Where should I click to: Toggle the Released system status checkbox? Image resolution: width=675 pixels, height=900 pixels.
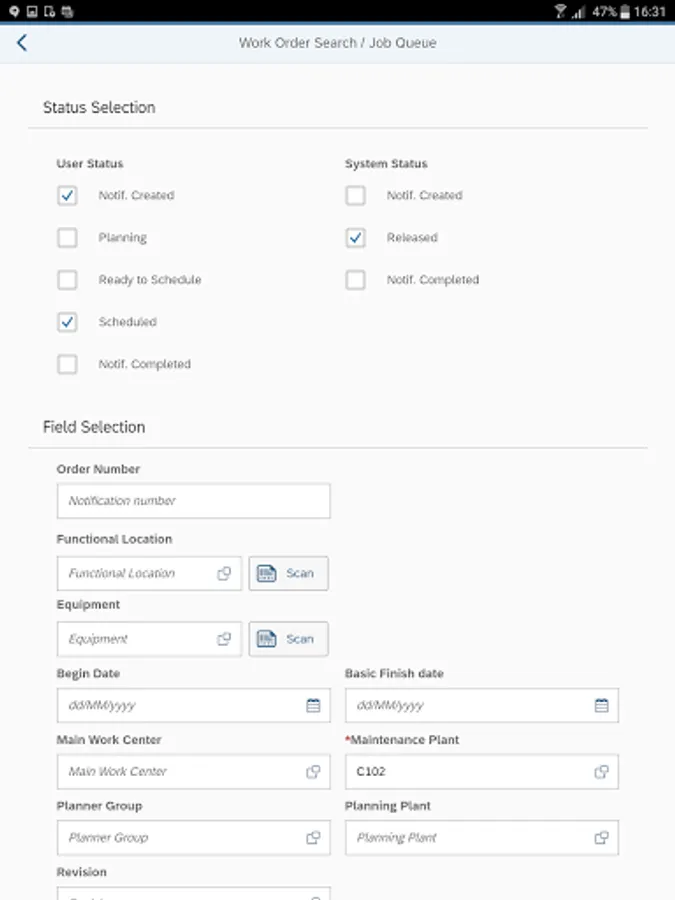355,238
